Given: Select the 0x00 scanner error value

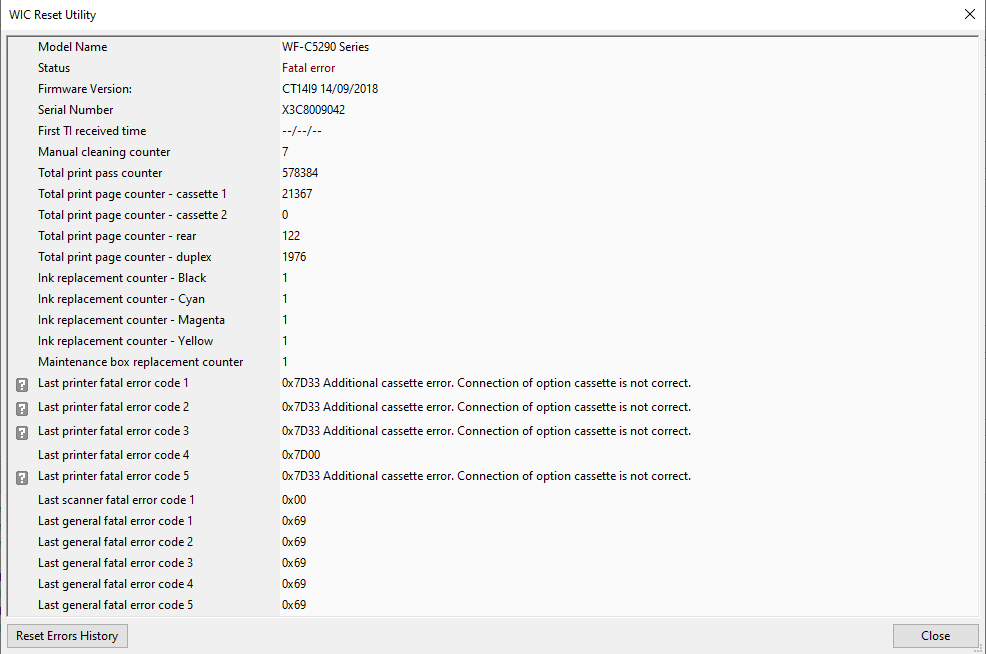Looking at the screenshot, I should tap(294, 500).
